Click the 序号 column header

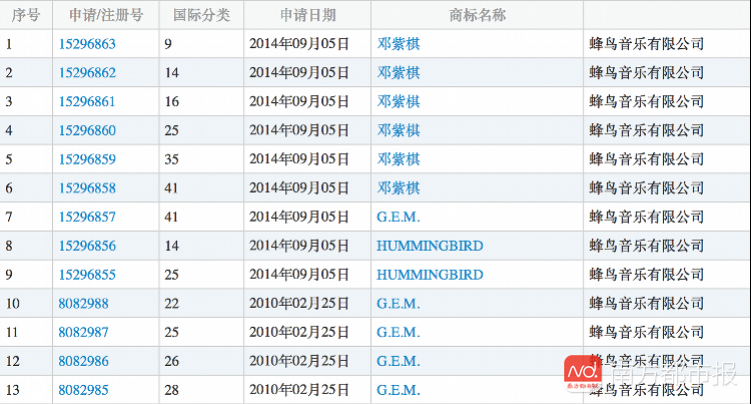[x=26, y=15]
